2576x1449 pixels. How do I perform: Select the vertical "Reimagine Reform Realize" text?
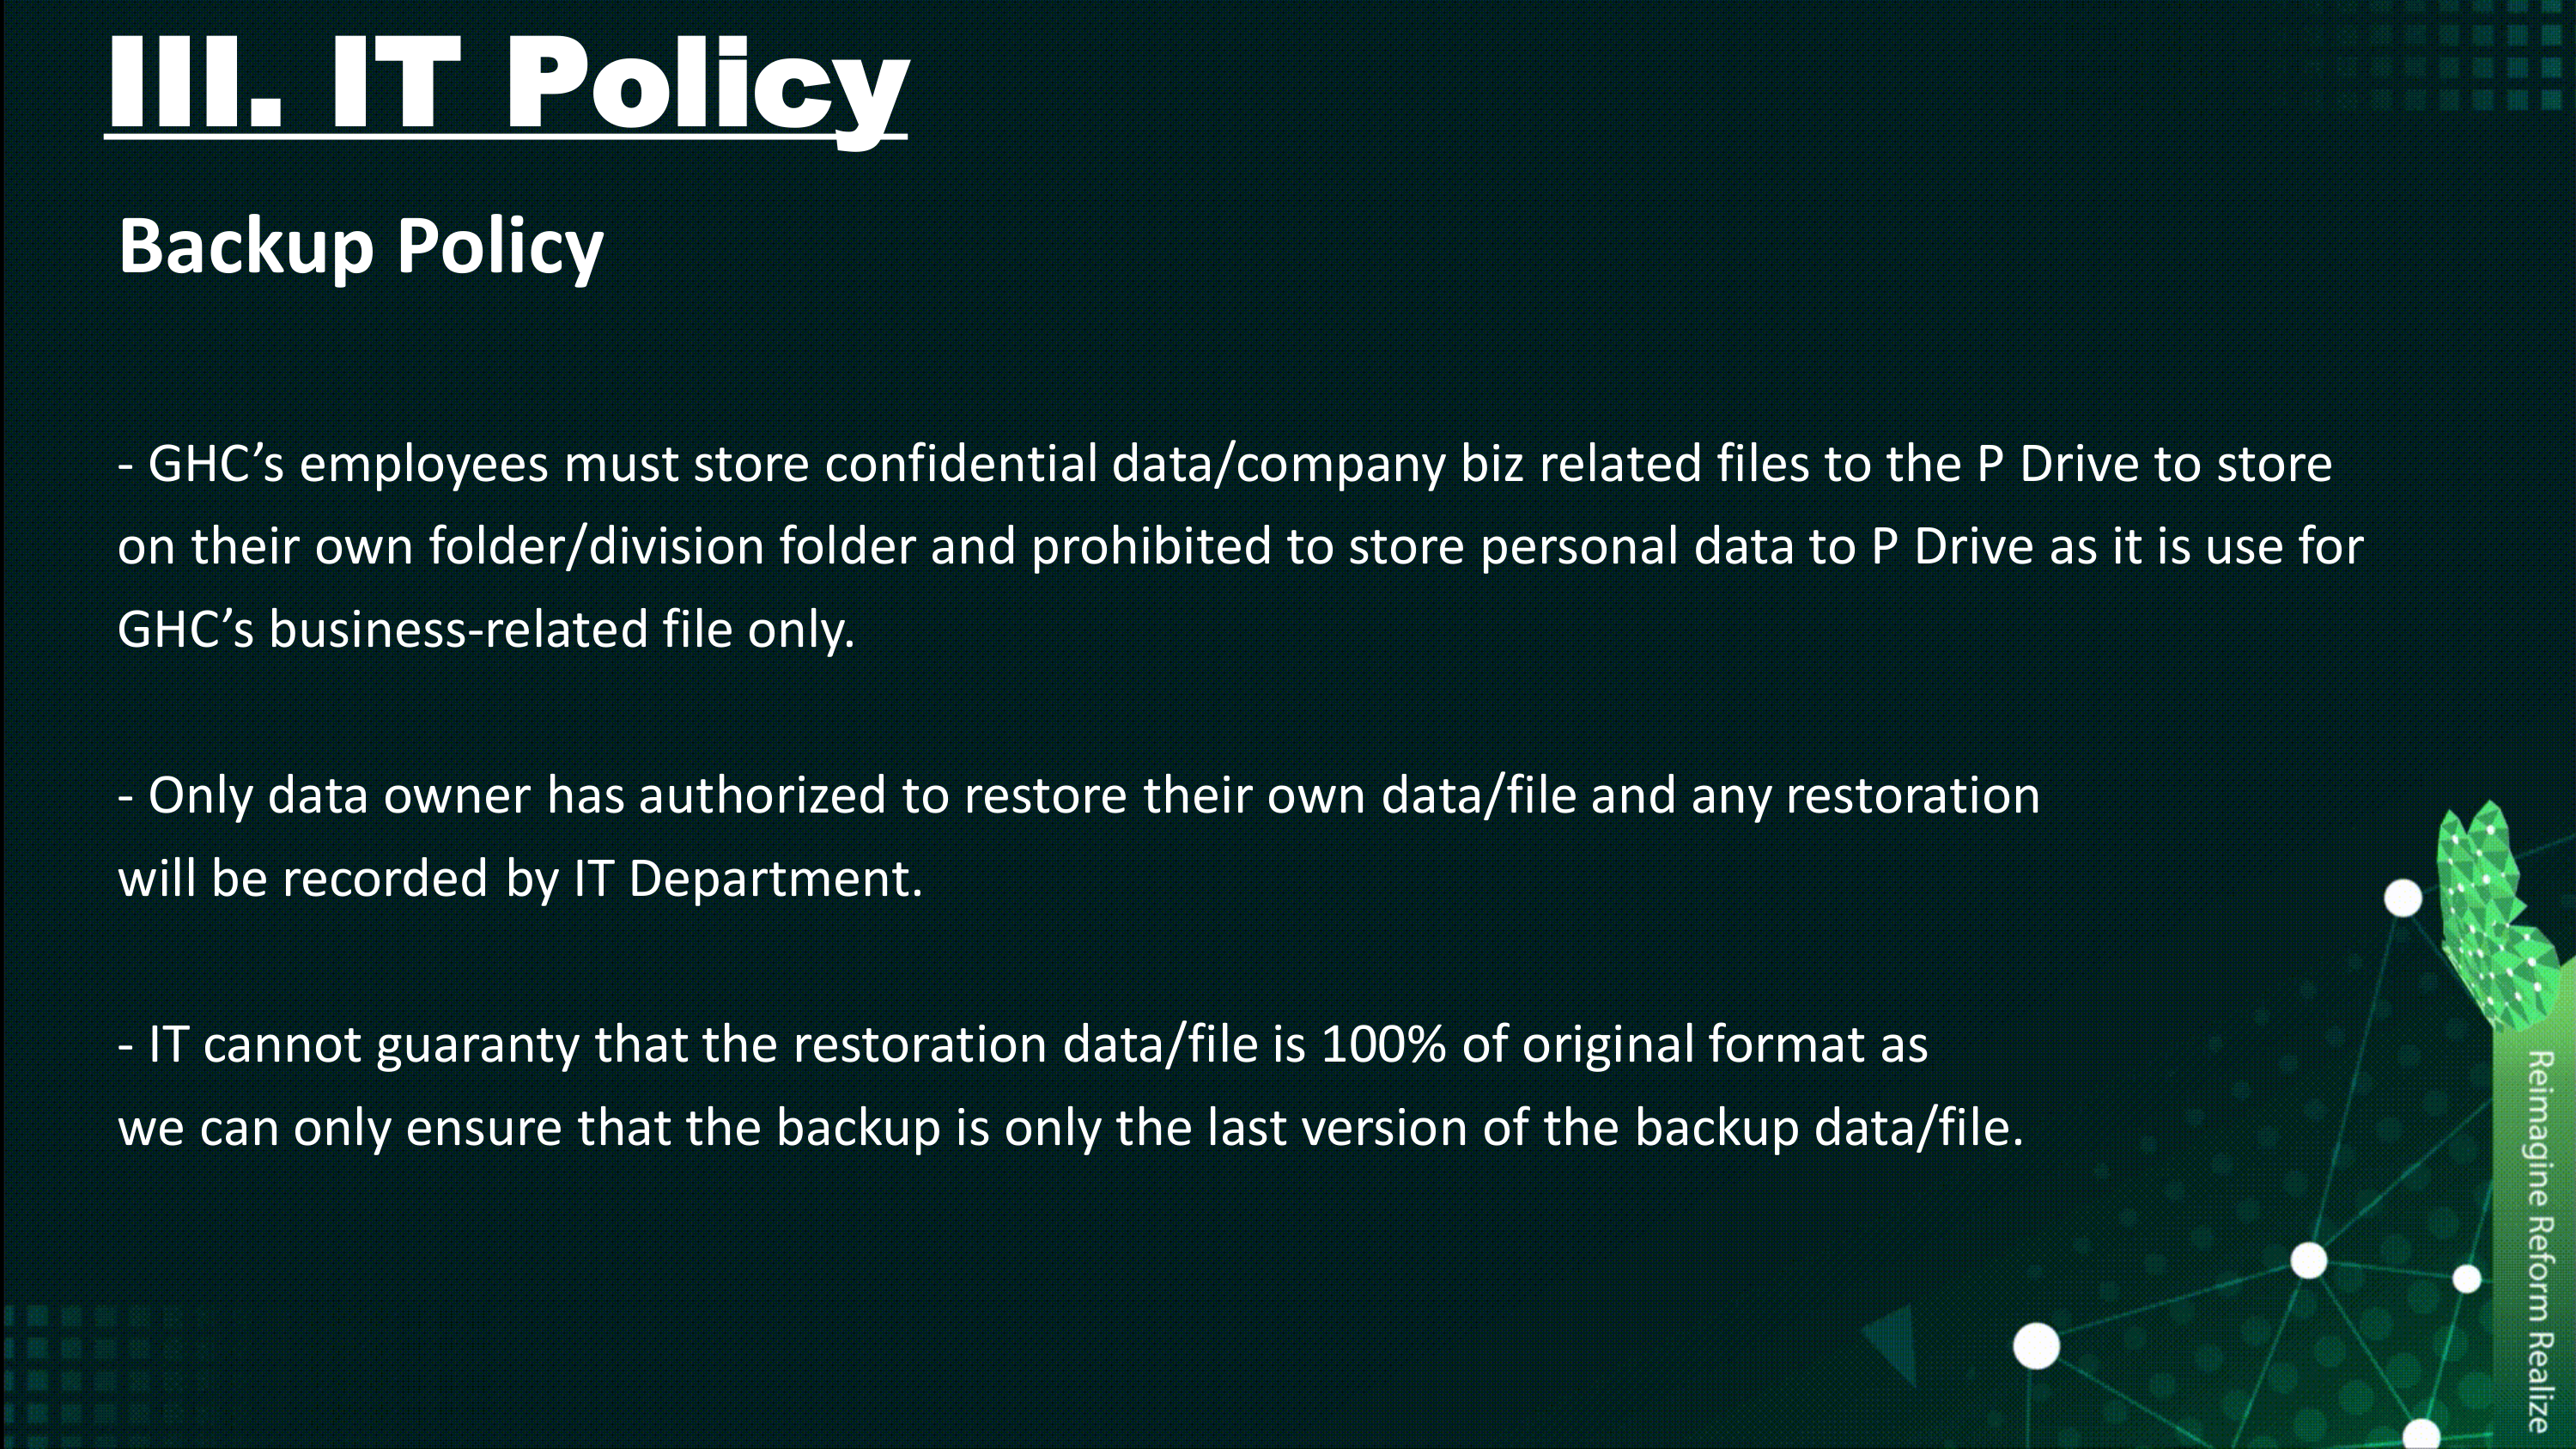pyautogui.click(x=2539, y=1240)
